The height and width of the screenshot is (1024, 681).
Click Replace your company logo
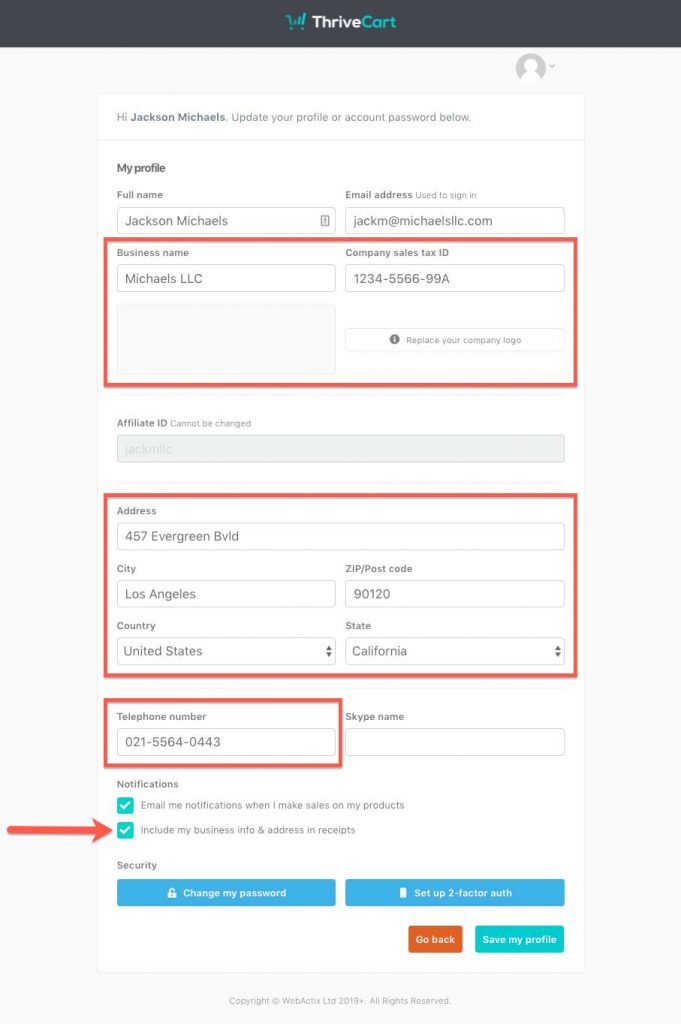[454, 339]
